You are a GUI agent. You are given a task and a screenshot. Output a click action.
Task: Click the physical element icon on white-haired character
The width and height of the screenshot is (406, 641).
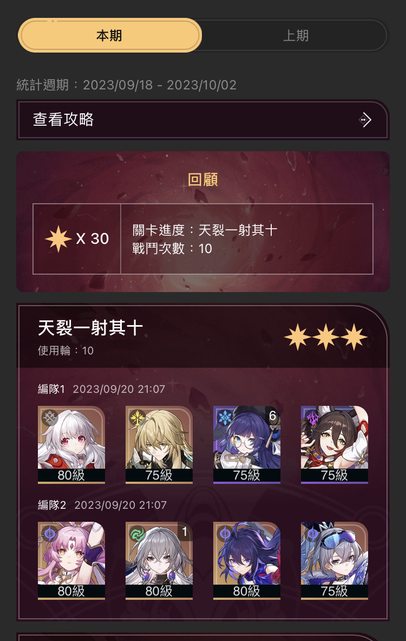tap(49, 418)
